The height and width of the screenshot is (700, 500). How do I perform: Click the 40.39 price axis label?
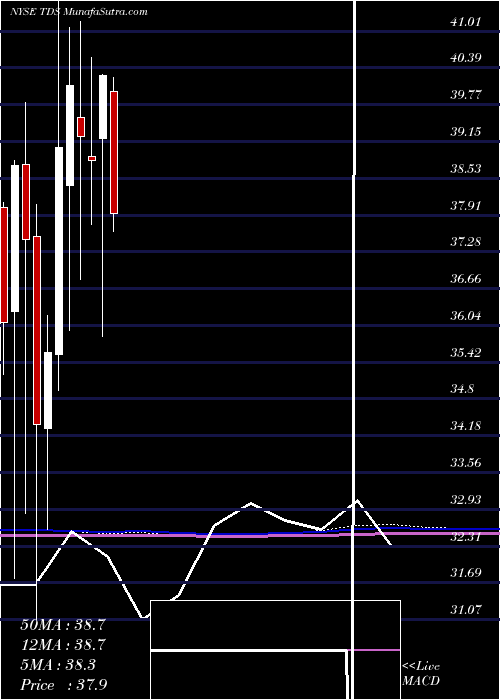pos(466,58)
